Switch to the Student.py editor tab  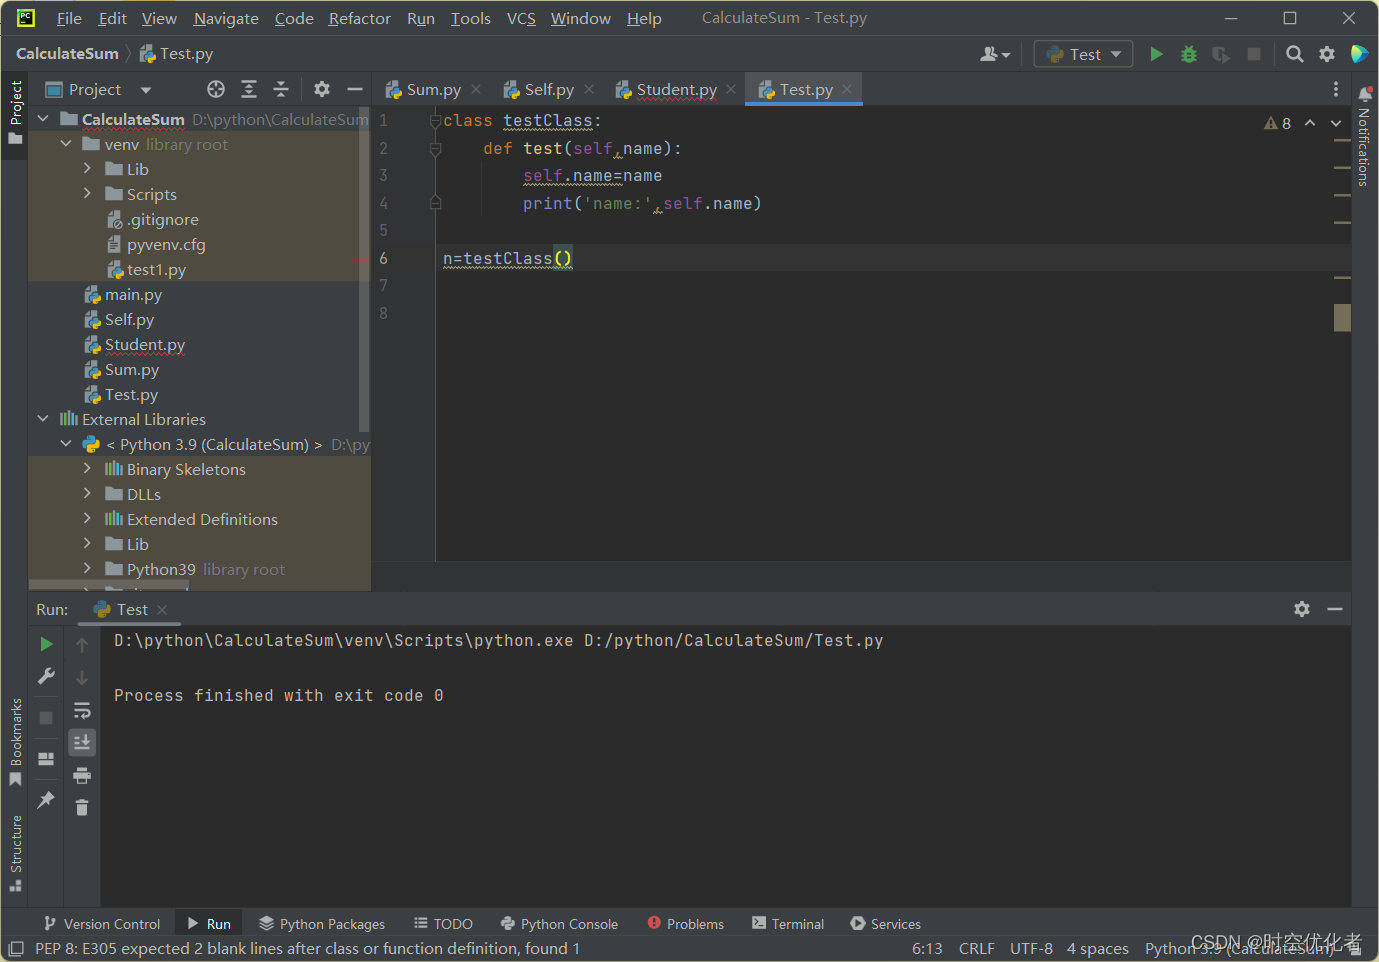(676, 89)
